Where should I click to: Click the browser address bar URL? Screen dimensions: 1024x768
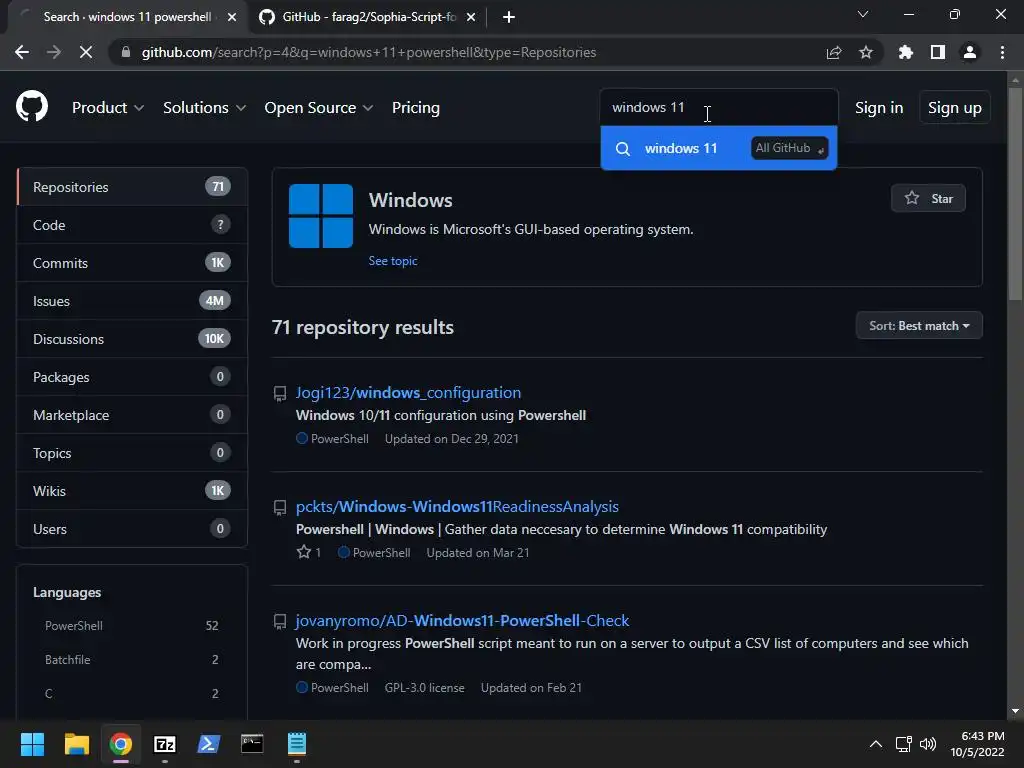[x=369, y=52]
